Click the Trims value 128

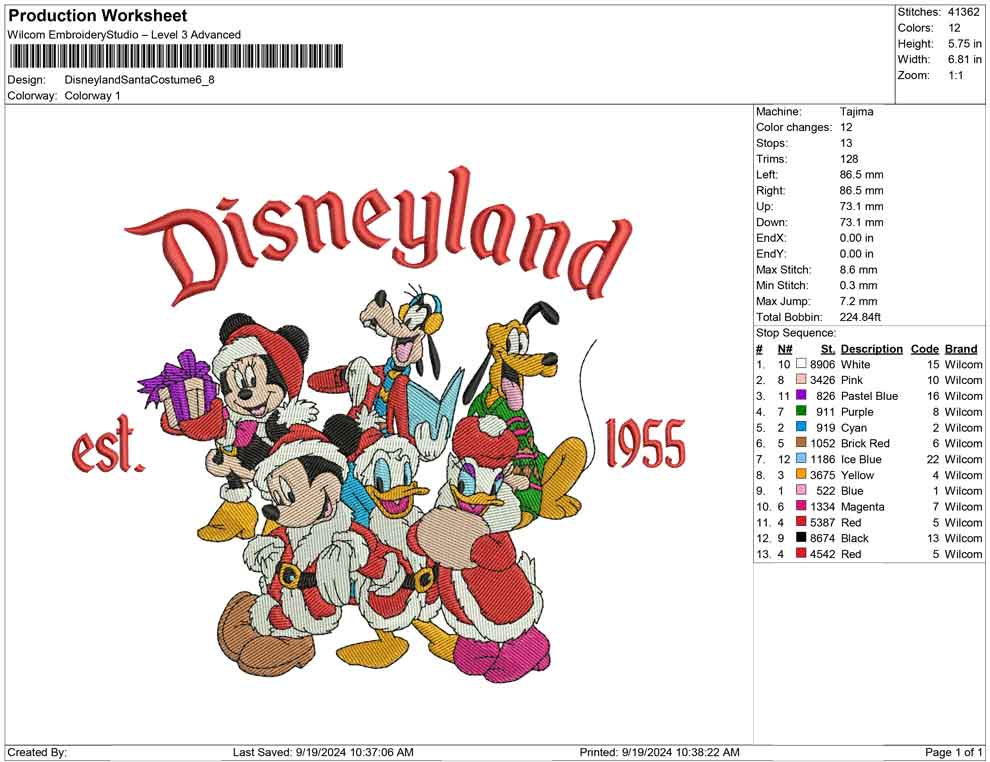click(x=849, y=159)
